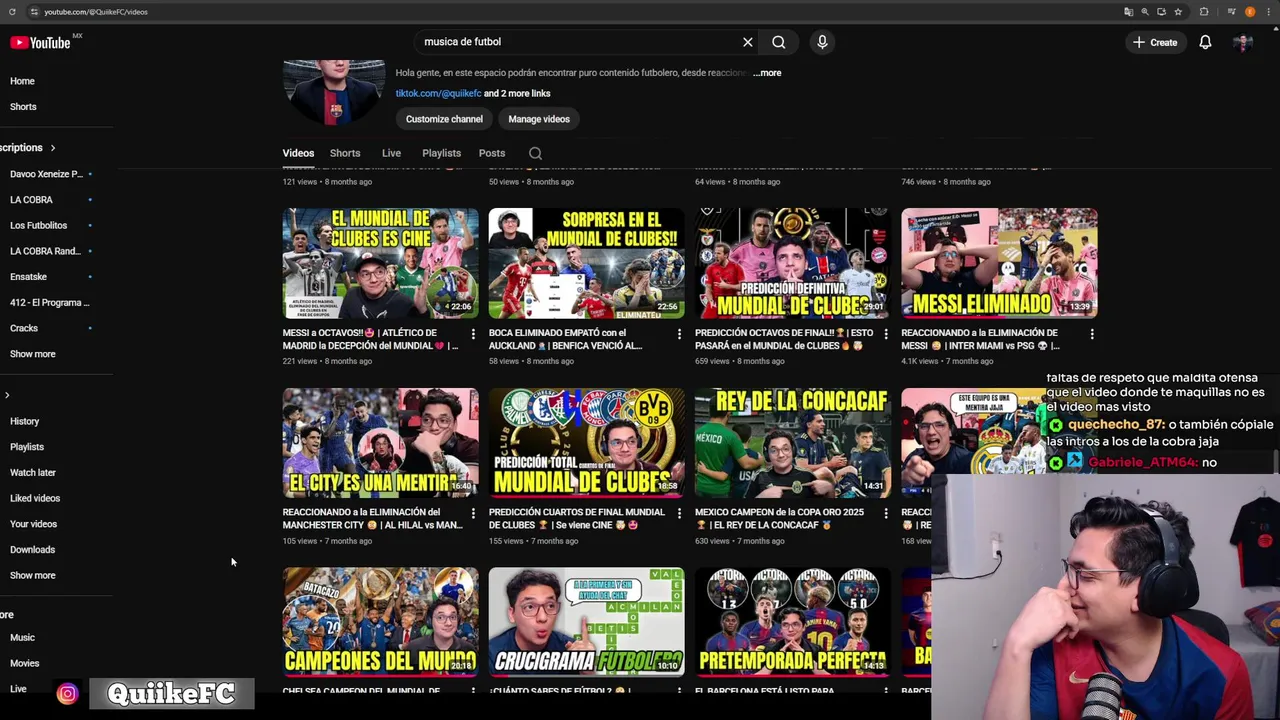Open MESSI ELIMINADO video thumbnail
The image size is (1280, 720).
tap(999, 263)
